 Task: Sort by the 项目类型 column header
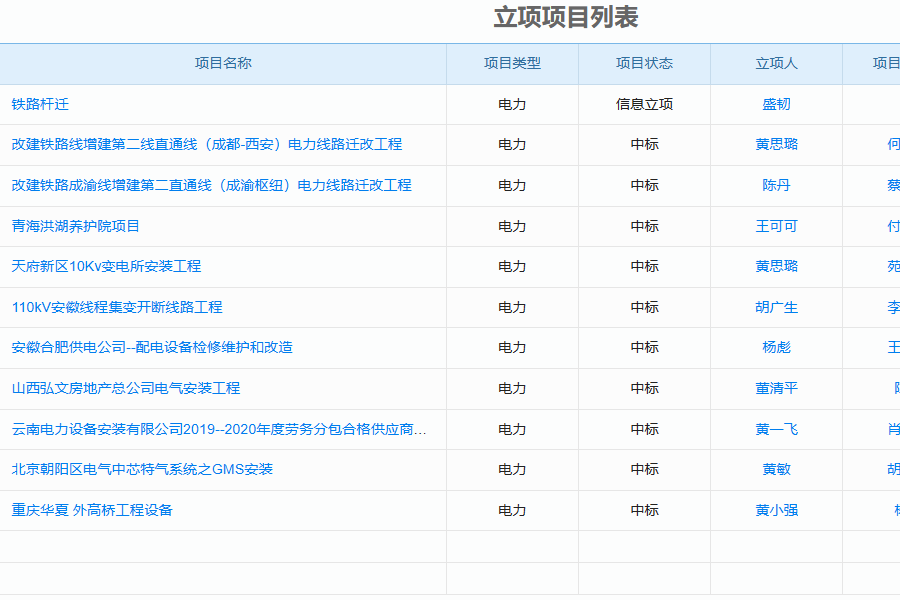(512, 63)
